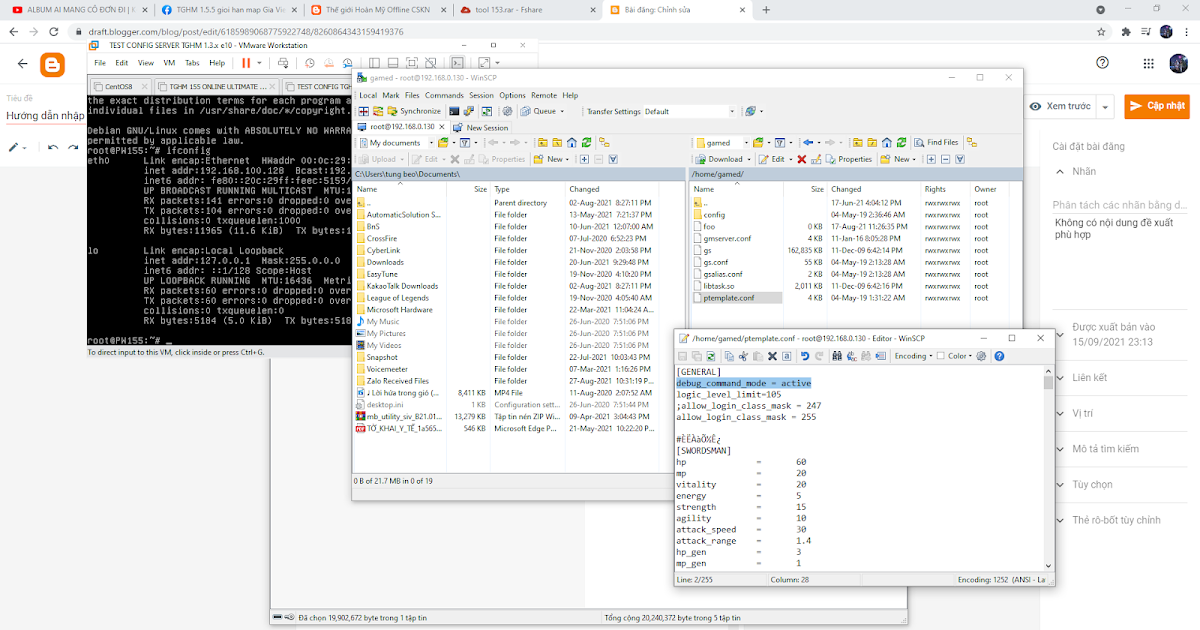The image size is (1200, 630).
Task: Click the Find Files button
Action: pyautogui.click(x=935, y=143)
